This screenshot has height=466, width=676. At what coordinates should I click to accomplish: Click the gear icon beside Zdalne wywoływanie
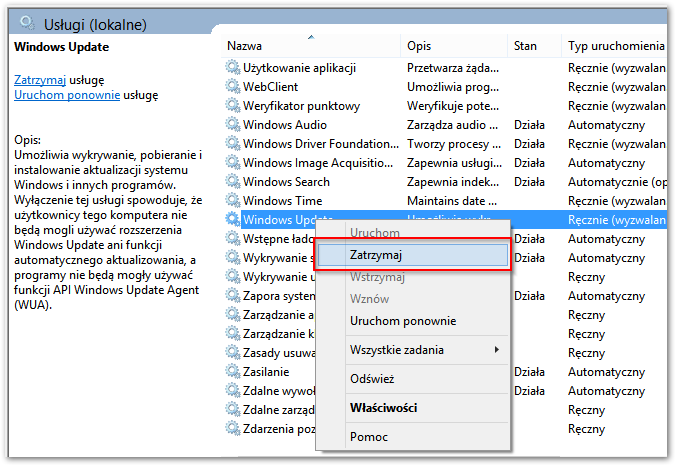233,390
